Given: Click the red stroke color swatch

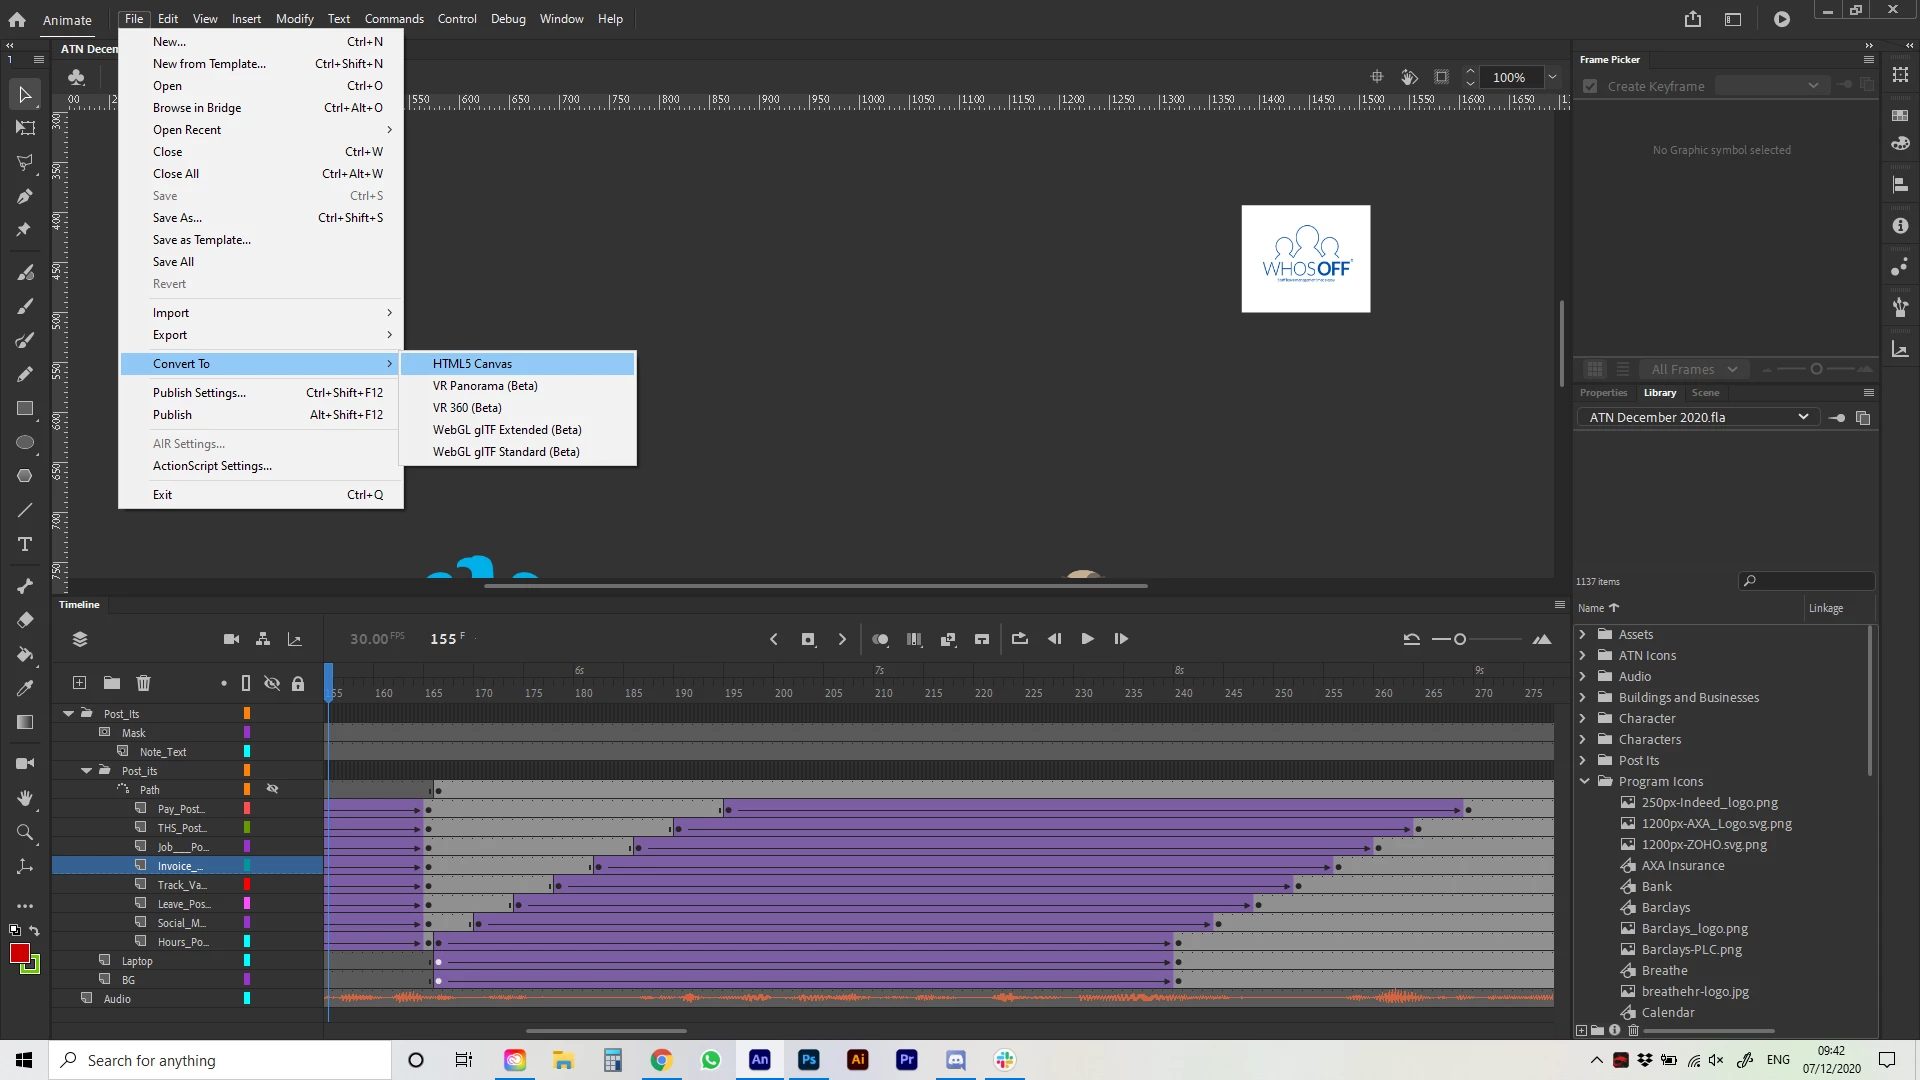Looking at the screenshot, I should (x=20, y=953).
